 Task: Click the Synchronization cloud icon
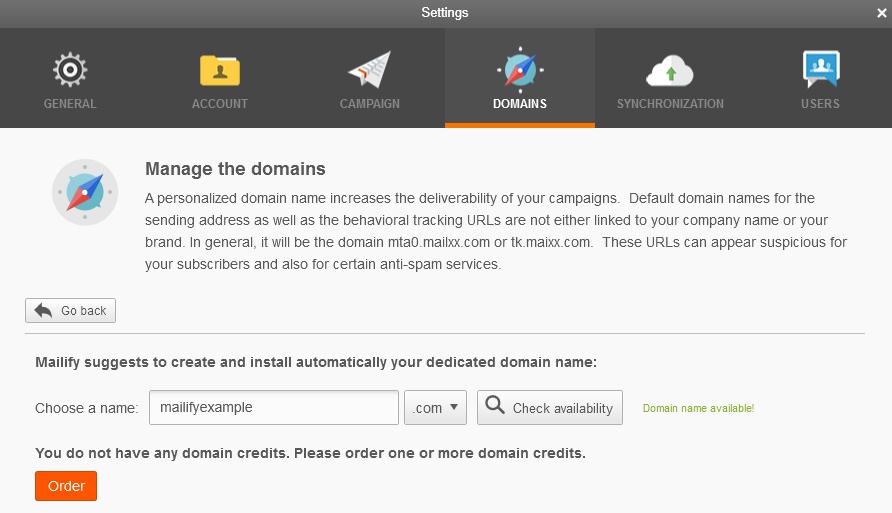coord(670,71)
